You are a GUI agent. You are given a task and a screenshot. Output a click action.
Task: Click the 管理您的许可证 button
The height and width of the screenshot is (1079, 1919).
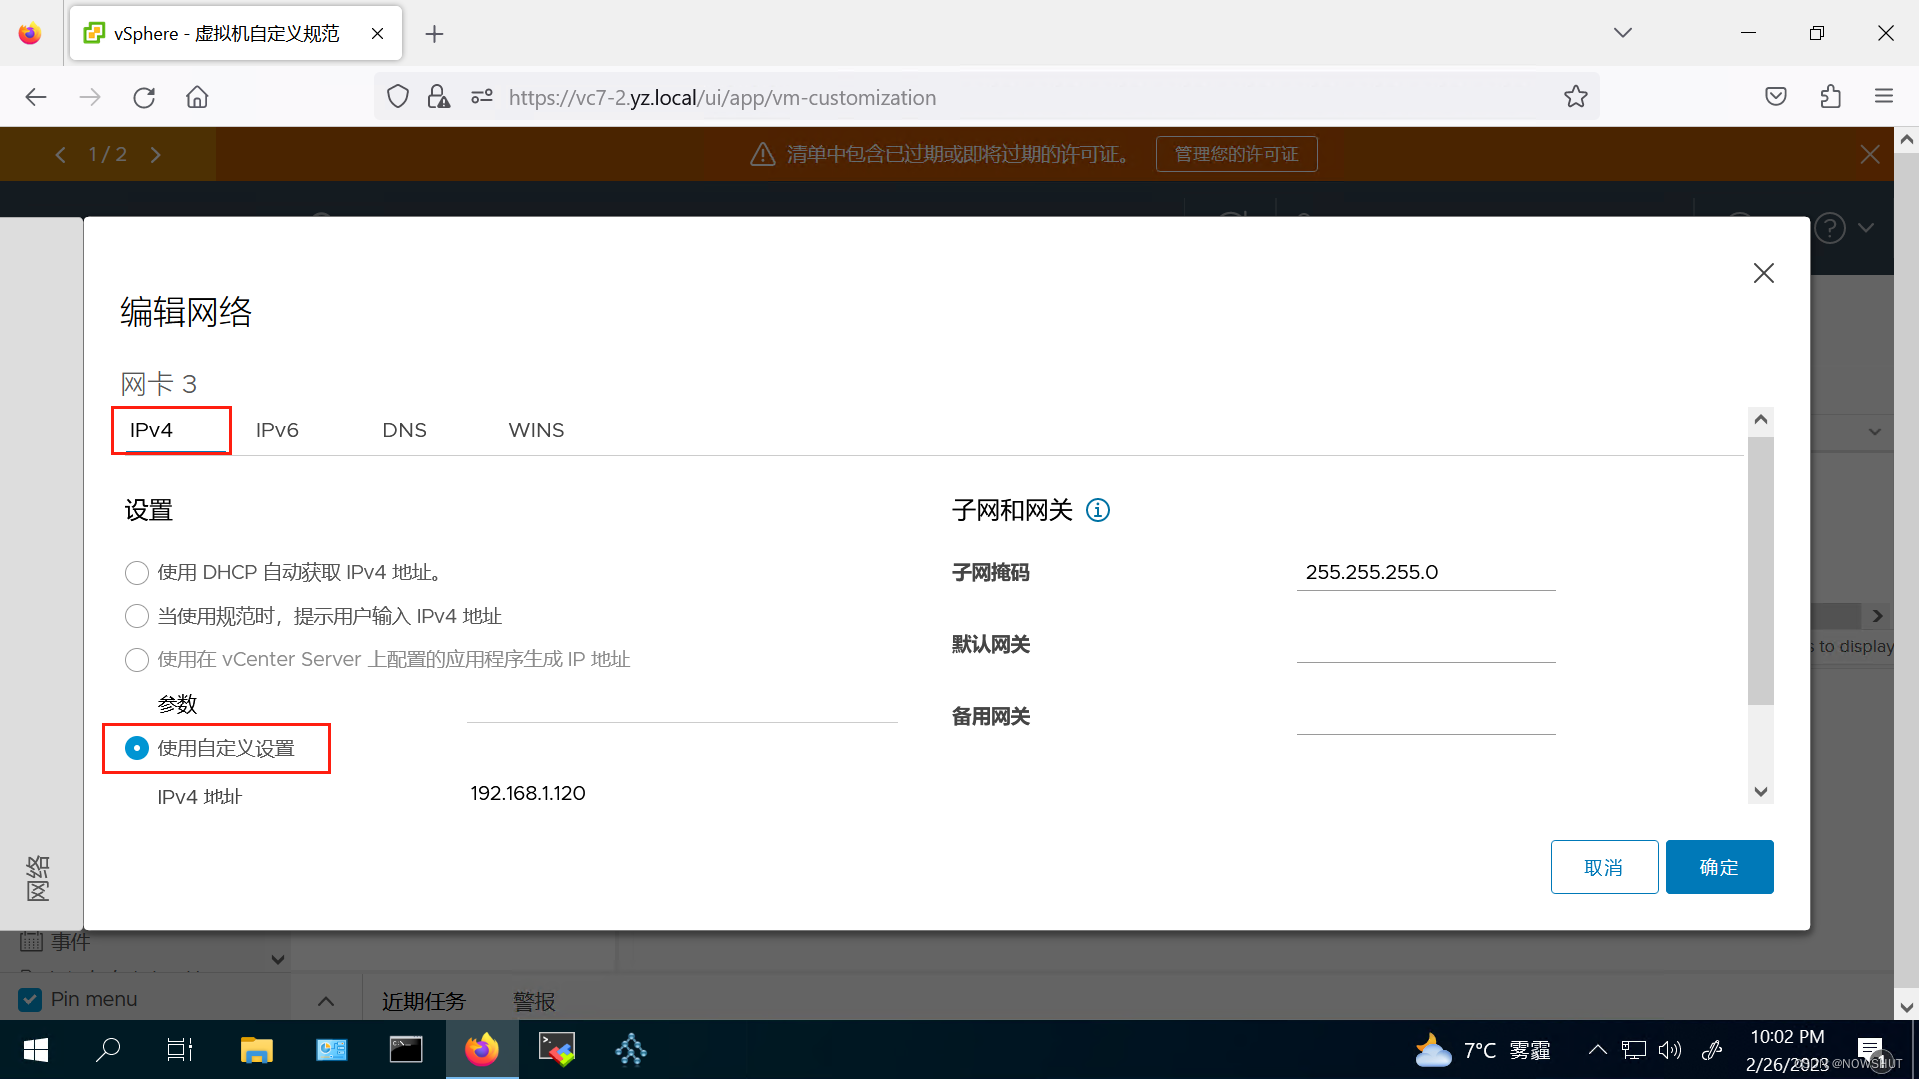point(1236,154)
